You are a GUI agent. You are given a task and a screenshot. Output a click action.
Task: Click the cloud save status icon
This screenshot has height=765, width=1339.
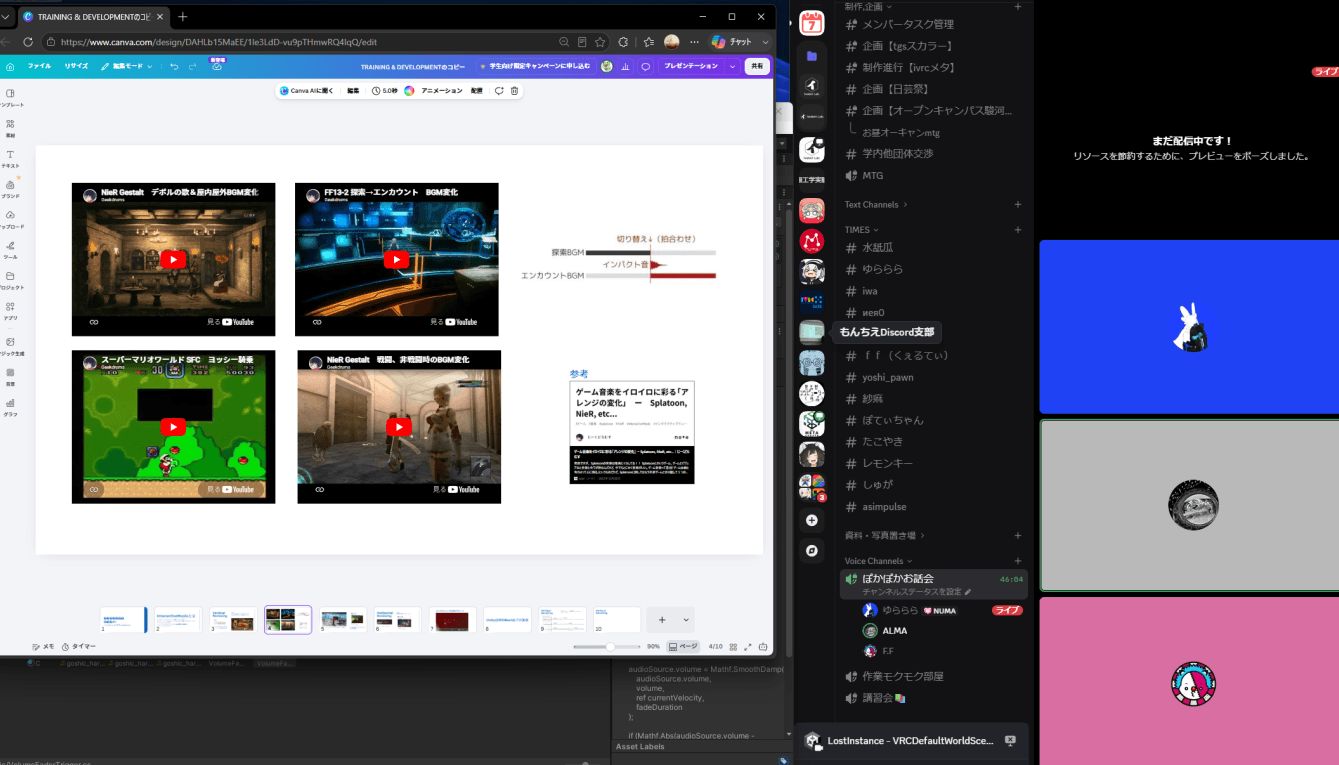click(217, 66)
